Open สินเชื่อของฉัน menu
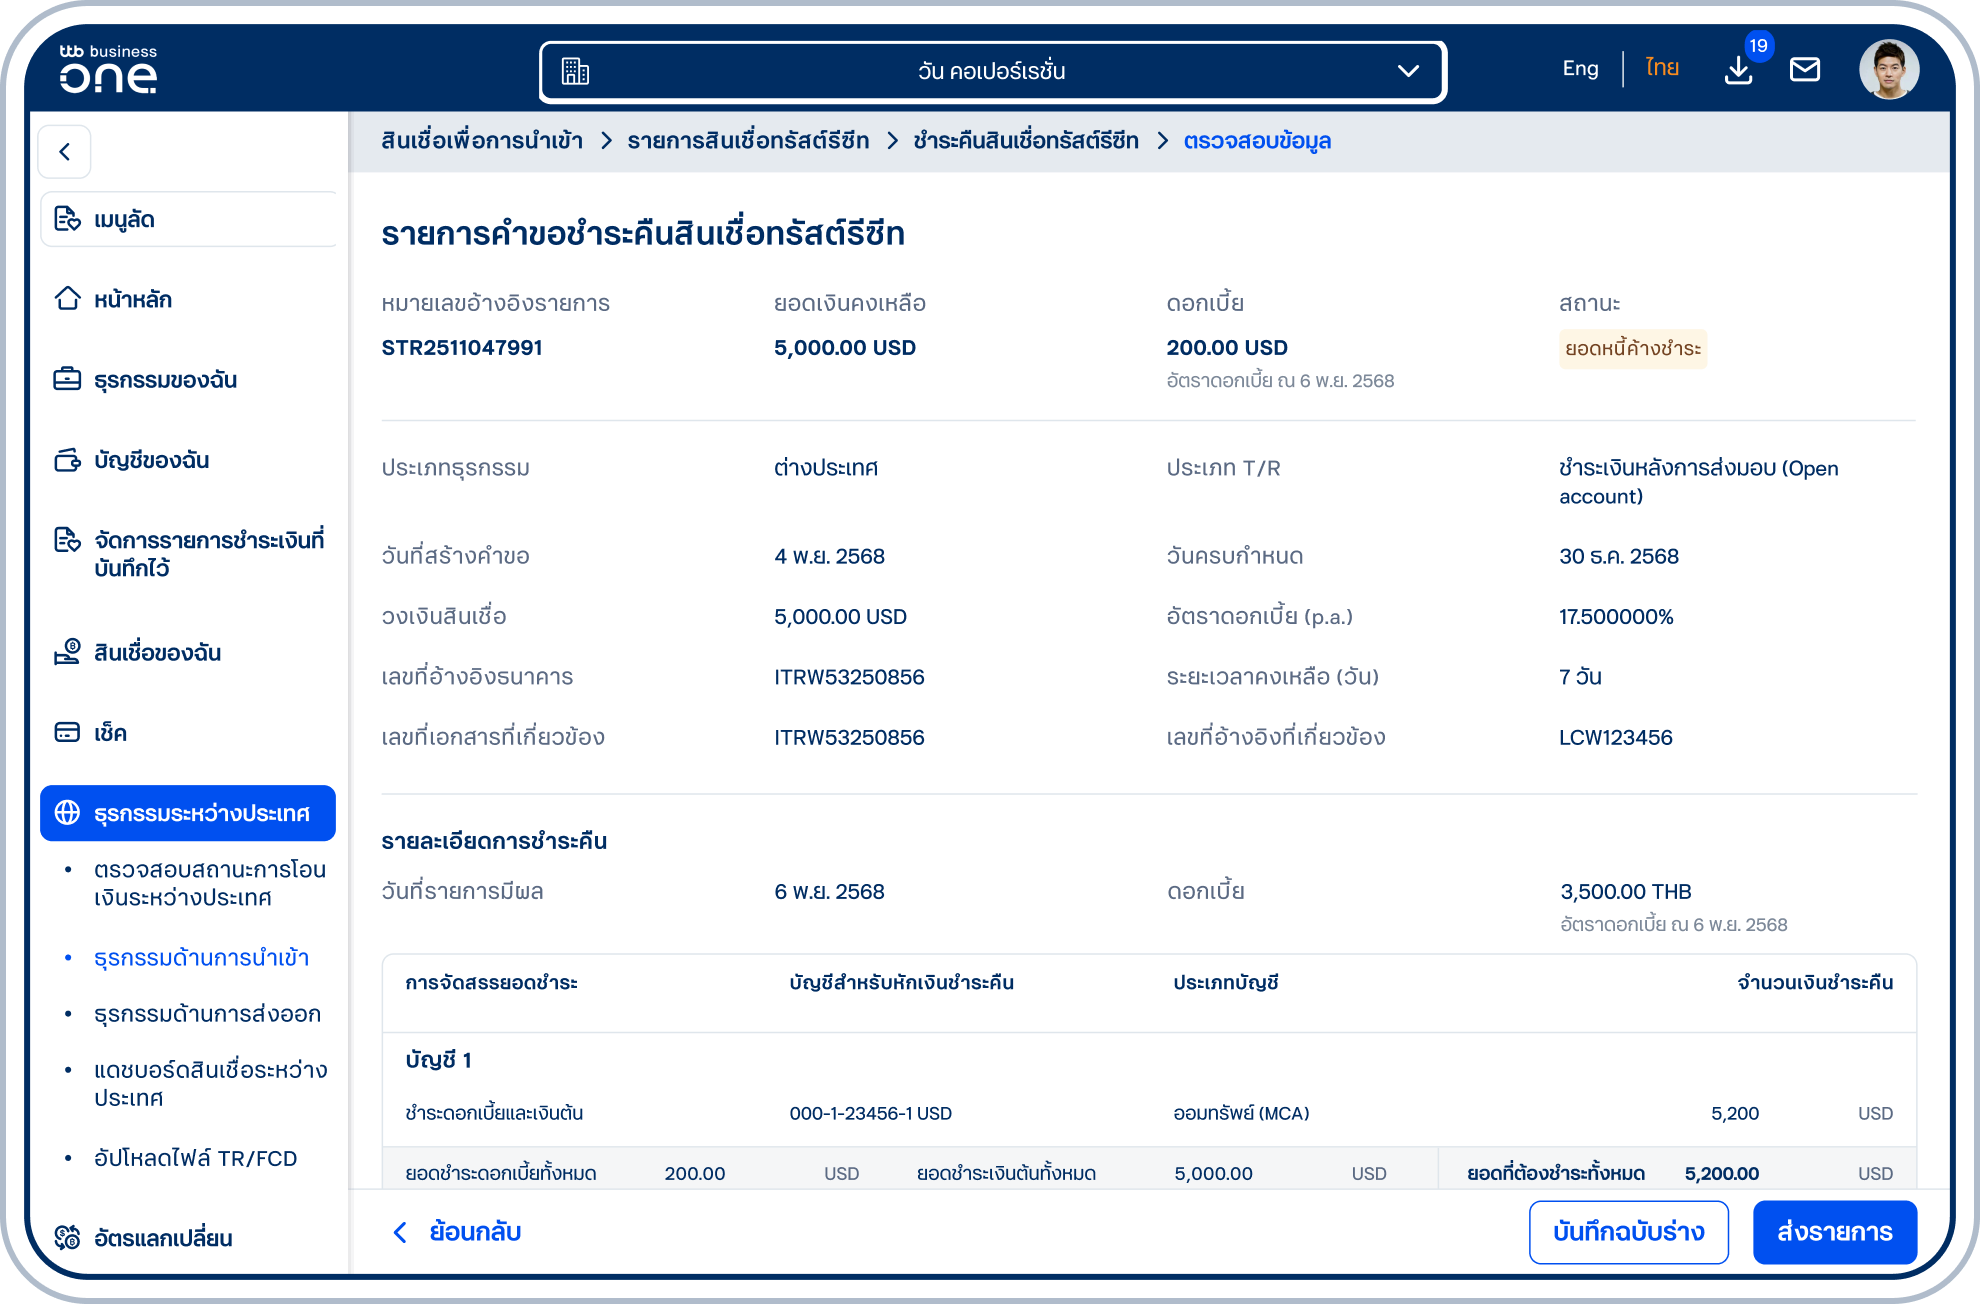 [157, 653]
